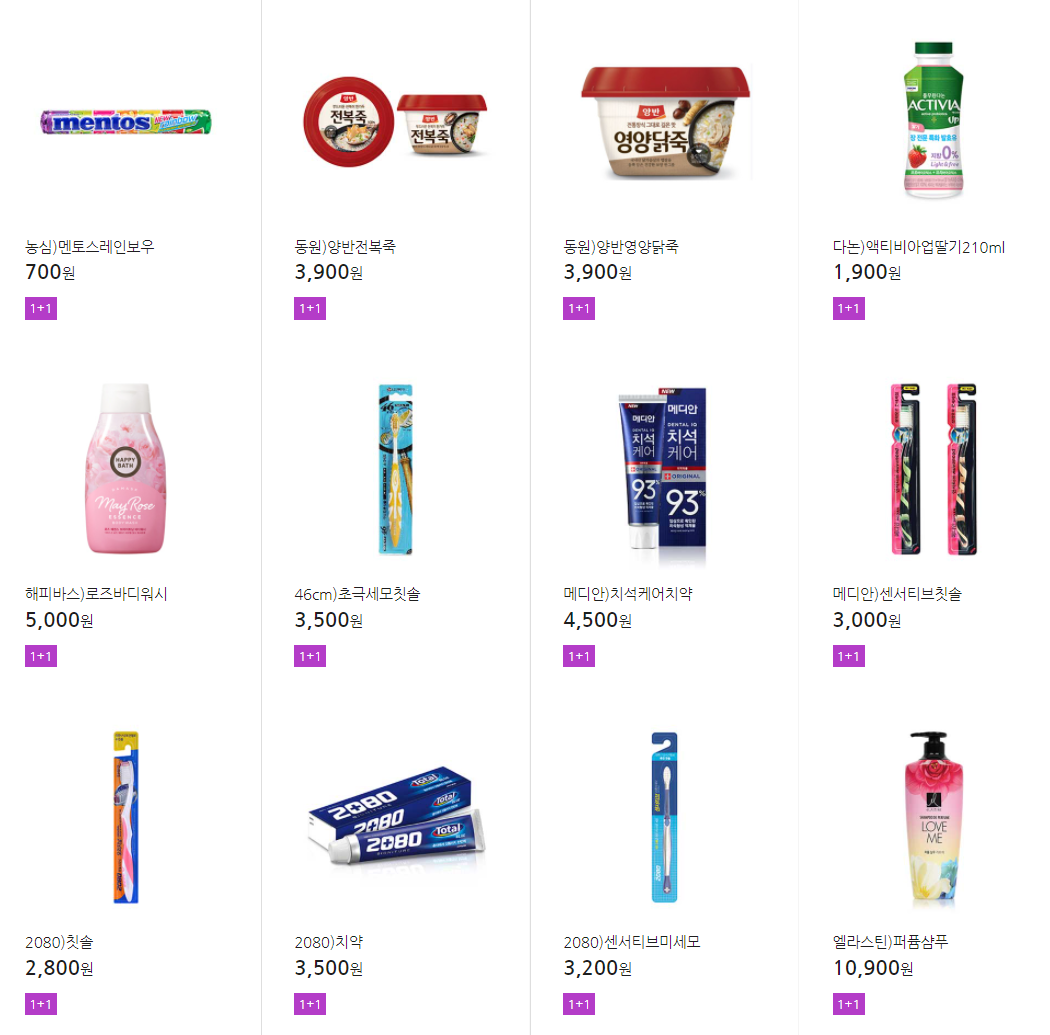Open the Mentos rainbow candy product image
Viewport: 1050px width, 1035px height.
[x=126, y=122]
